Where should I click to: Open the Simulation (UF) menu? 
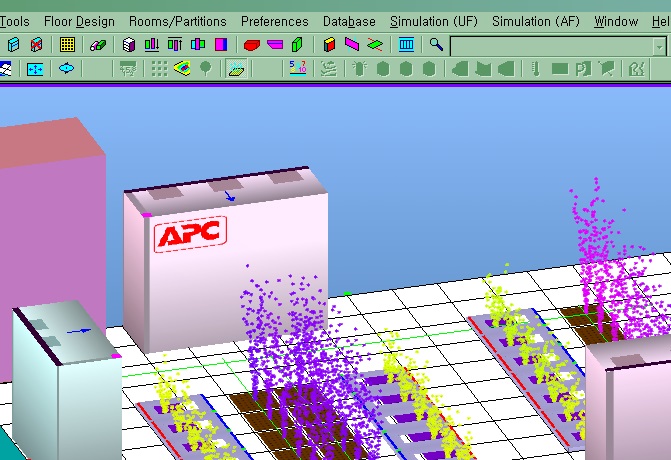pos(433,21)
